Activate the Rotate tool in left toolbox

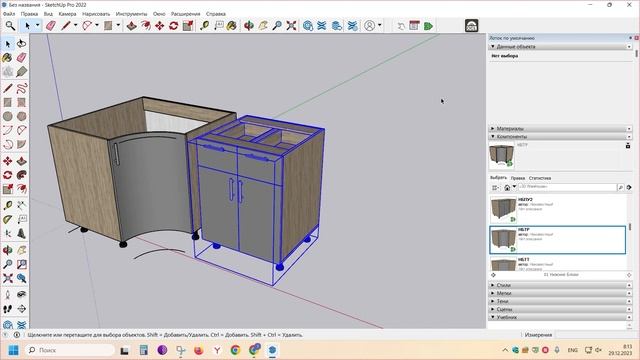8,175
